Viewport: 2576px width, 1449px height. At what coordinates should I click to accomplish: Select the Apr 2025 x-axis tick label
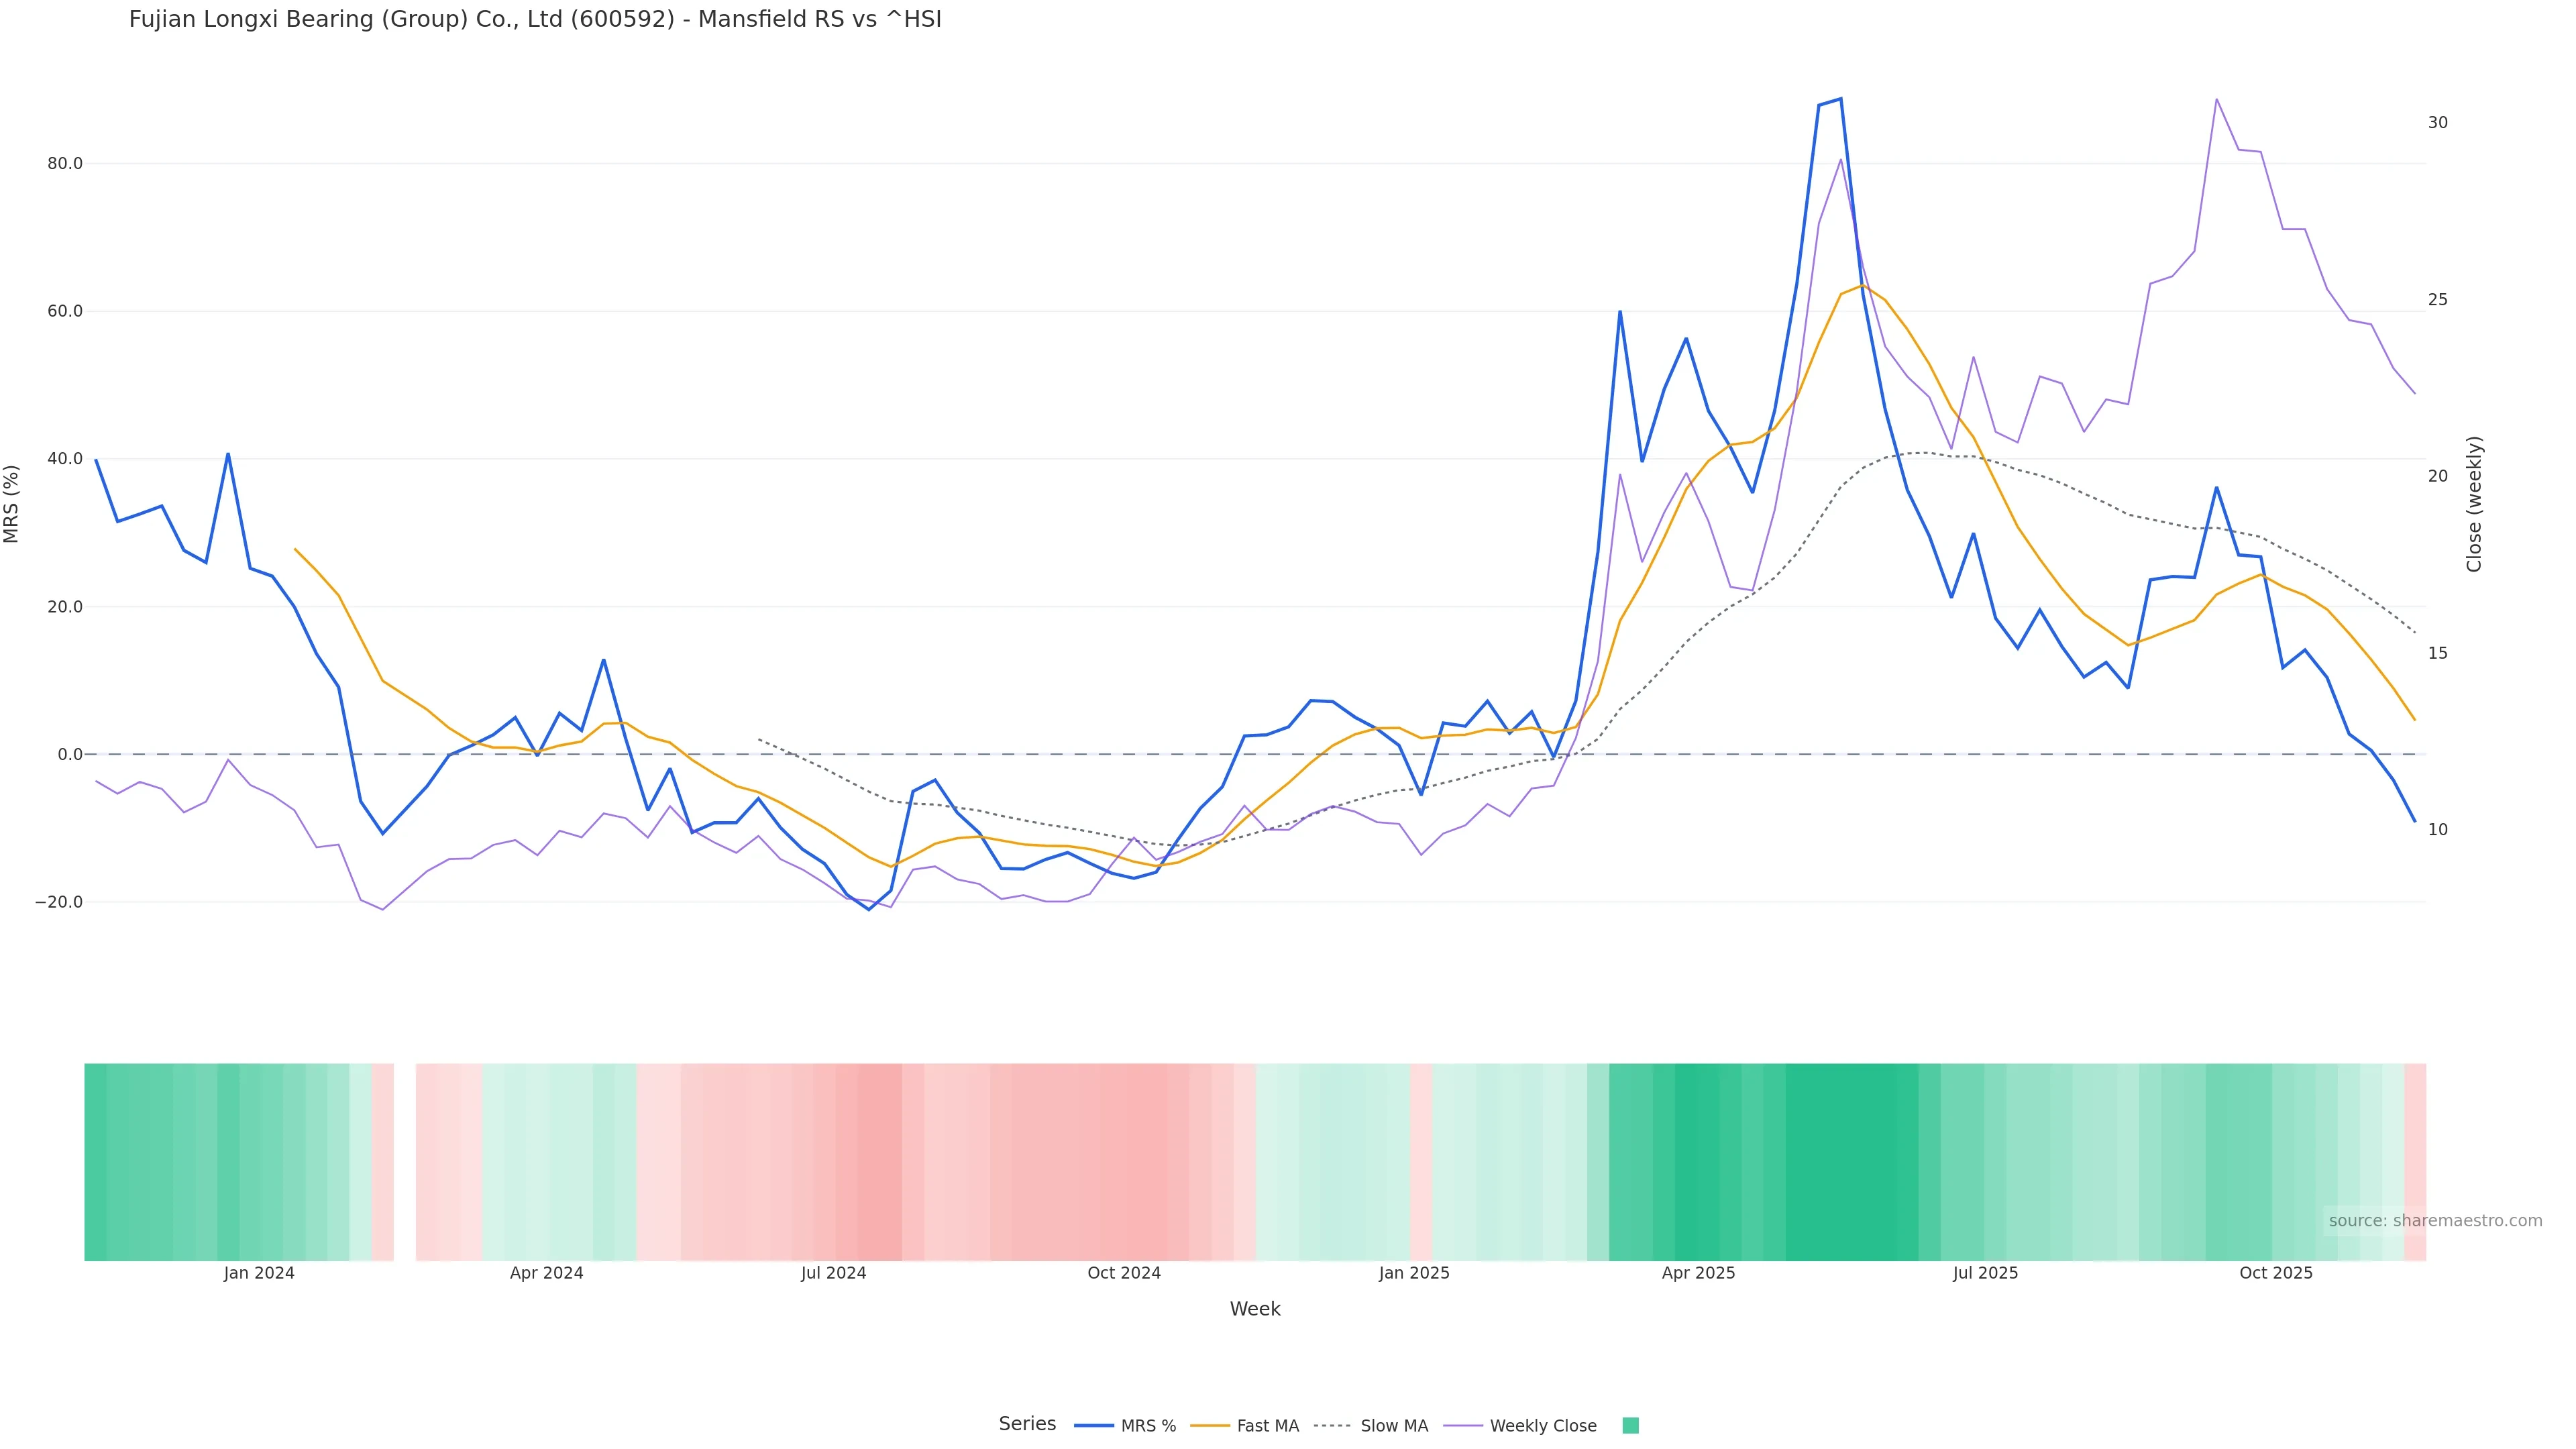(x=1698, y=1273)
